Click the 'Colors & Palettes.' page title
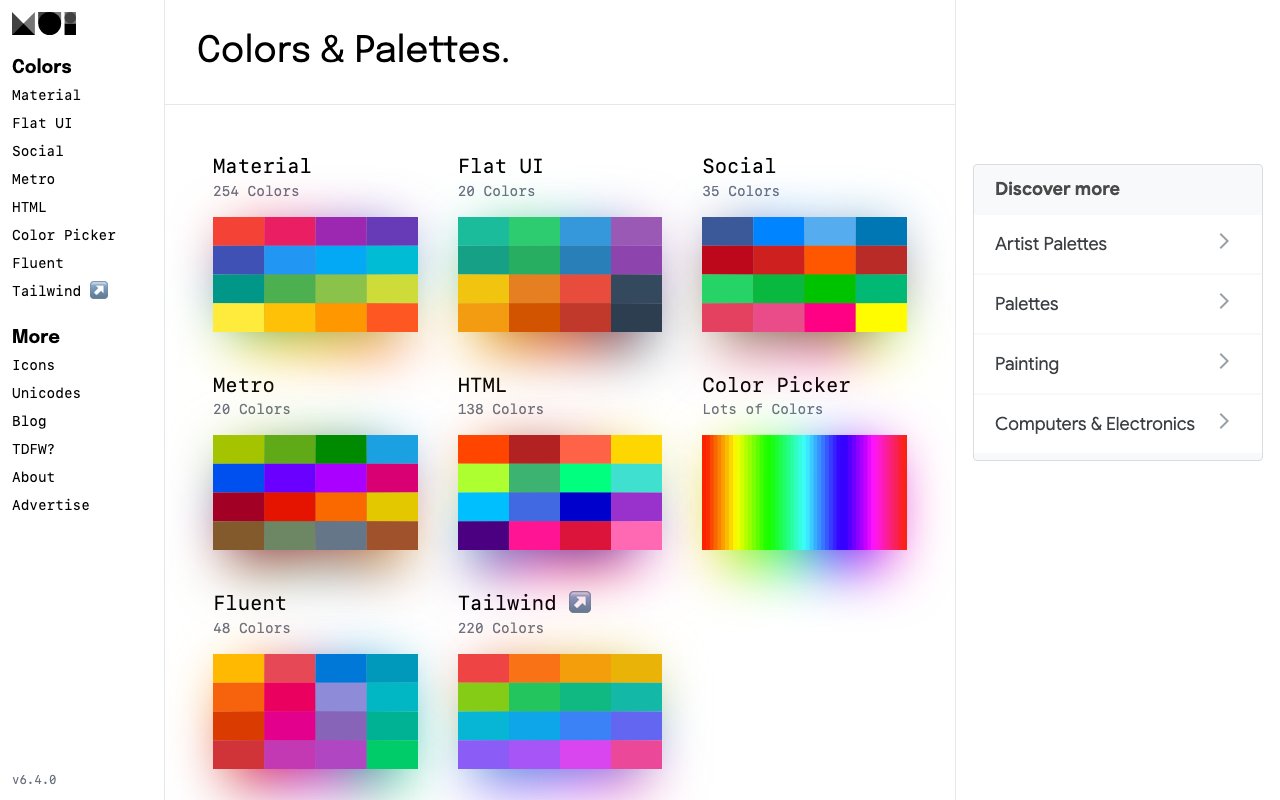1280x800 pixels. pyautogui.click(x=353, y=49)
